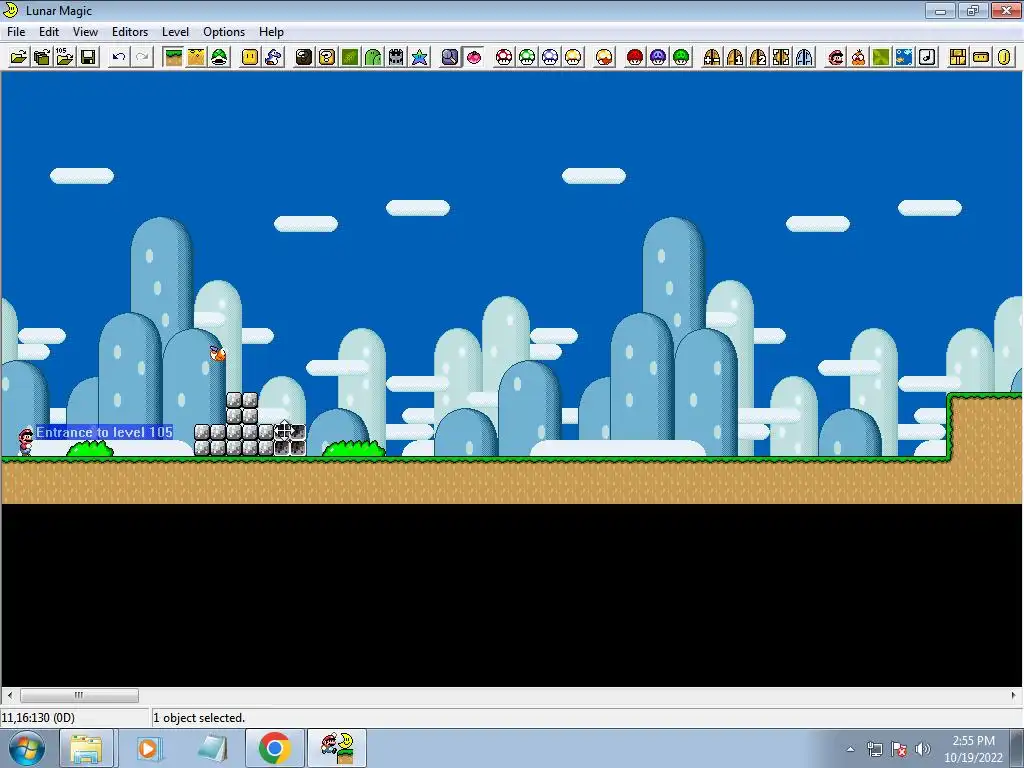The height and width of the screenshot is (768, 1024).
Task: Click the blue underwater fish icon
Action: tap(904, 57)
